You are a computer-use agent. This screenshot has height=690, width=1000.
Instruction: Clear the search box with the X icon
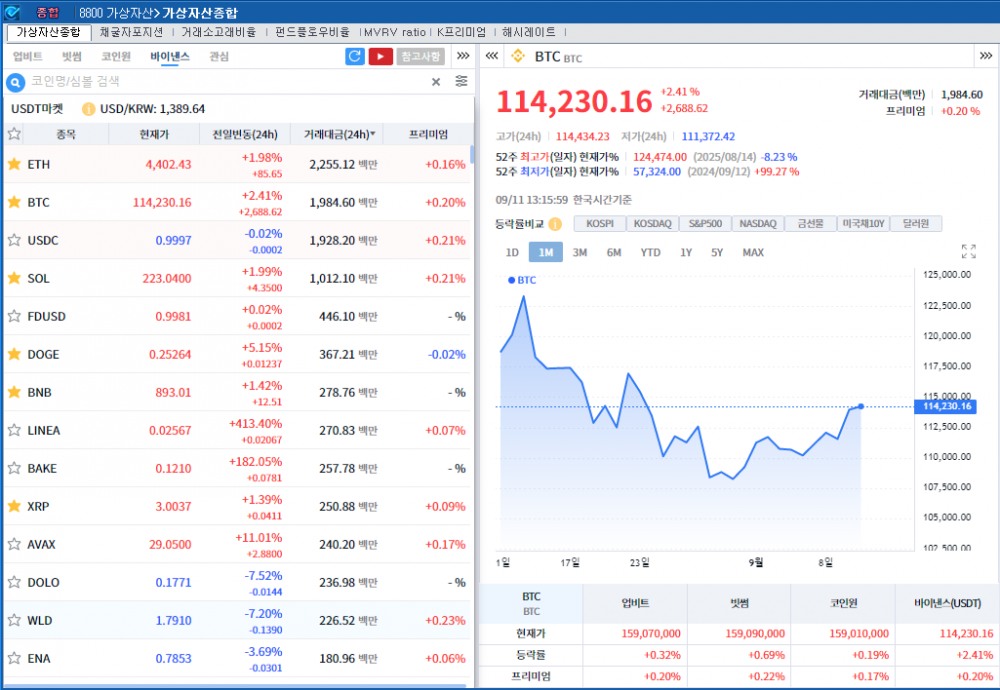point(435,81)
